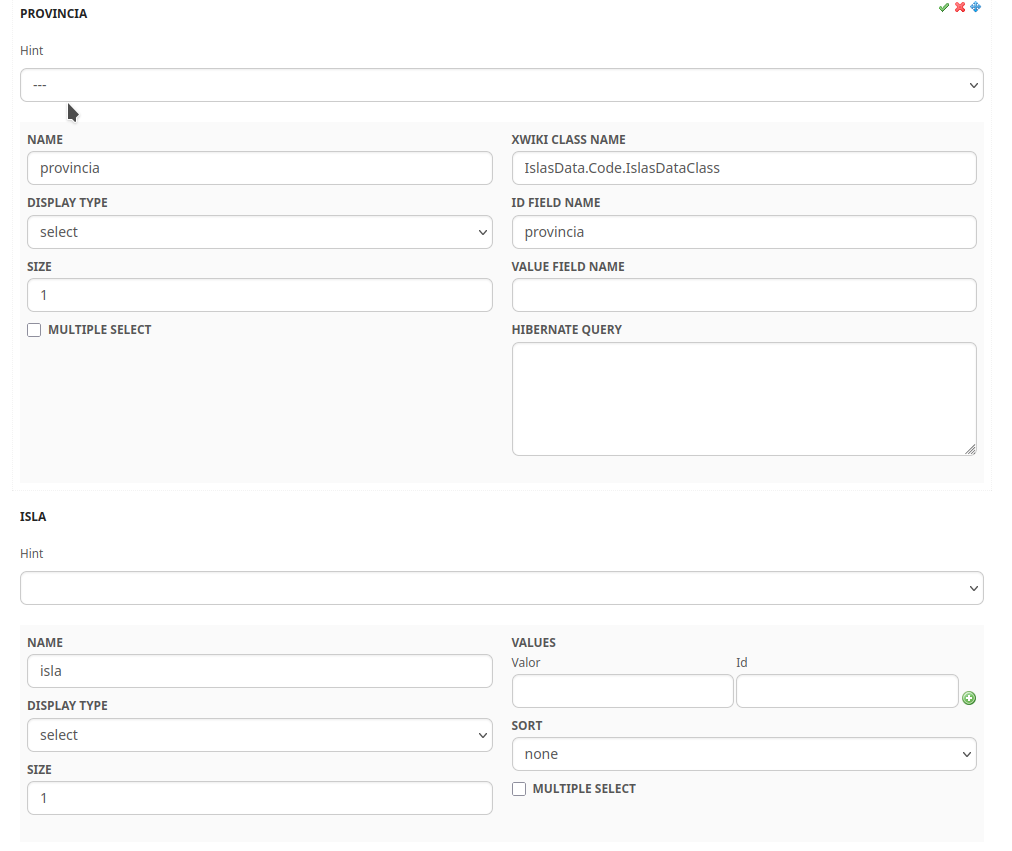Image resolution: width=1012 pixels, height=851 pixels.
Task: Click the Id input under Values
Action: 847,691
